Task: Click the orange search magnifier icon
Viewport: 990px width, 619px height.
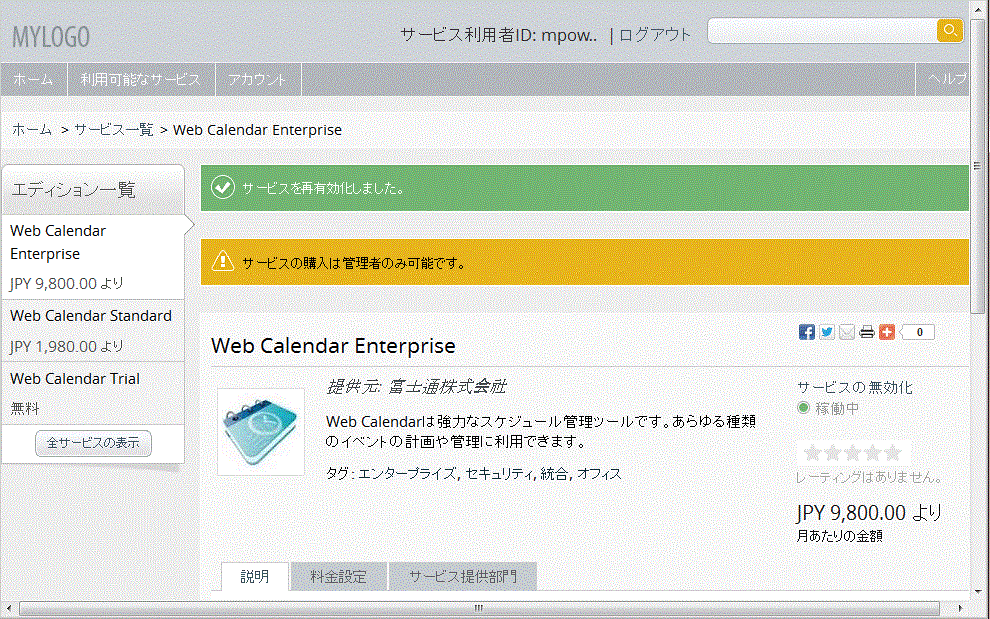Action: (x=950, y=30)
